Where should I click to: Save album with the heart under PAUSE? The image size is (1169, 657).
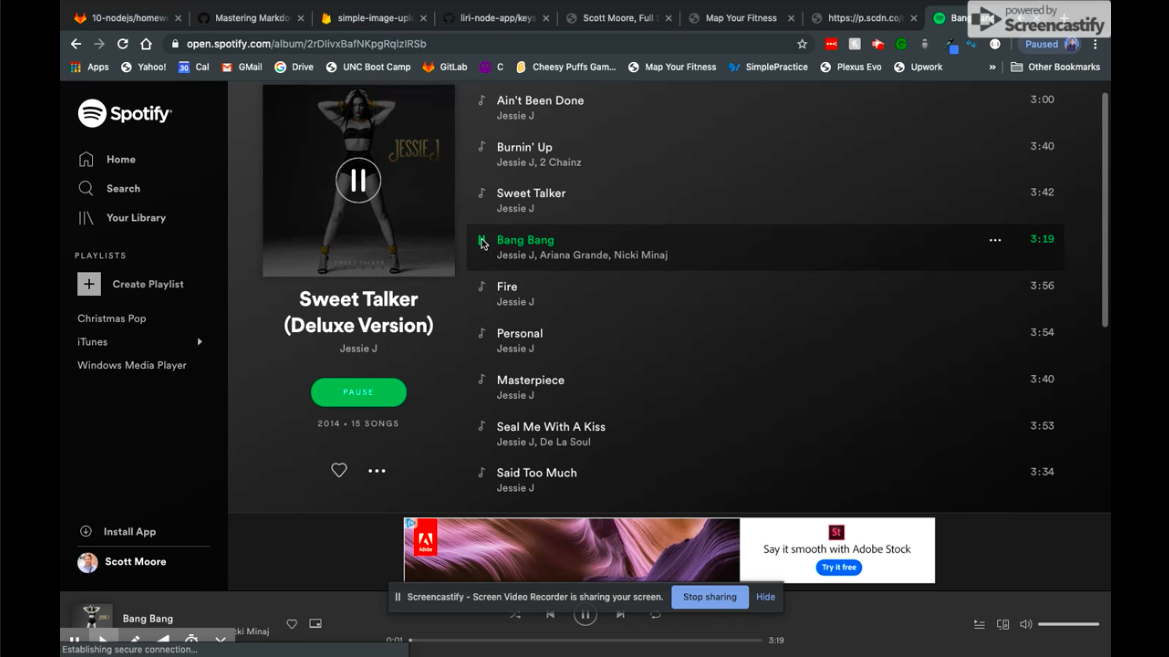(x=339, y=470)
